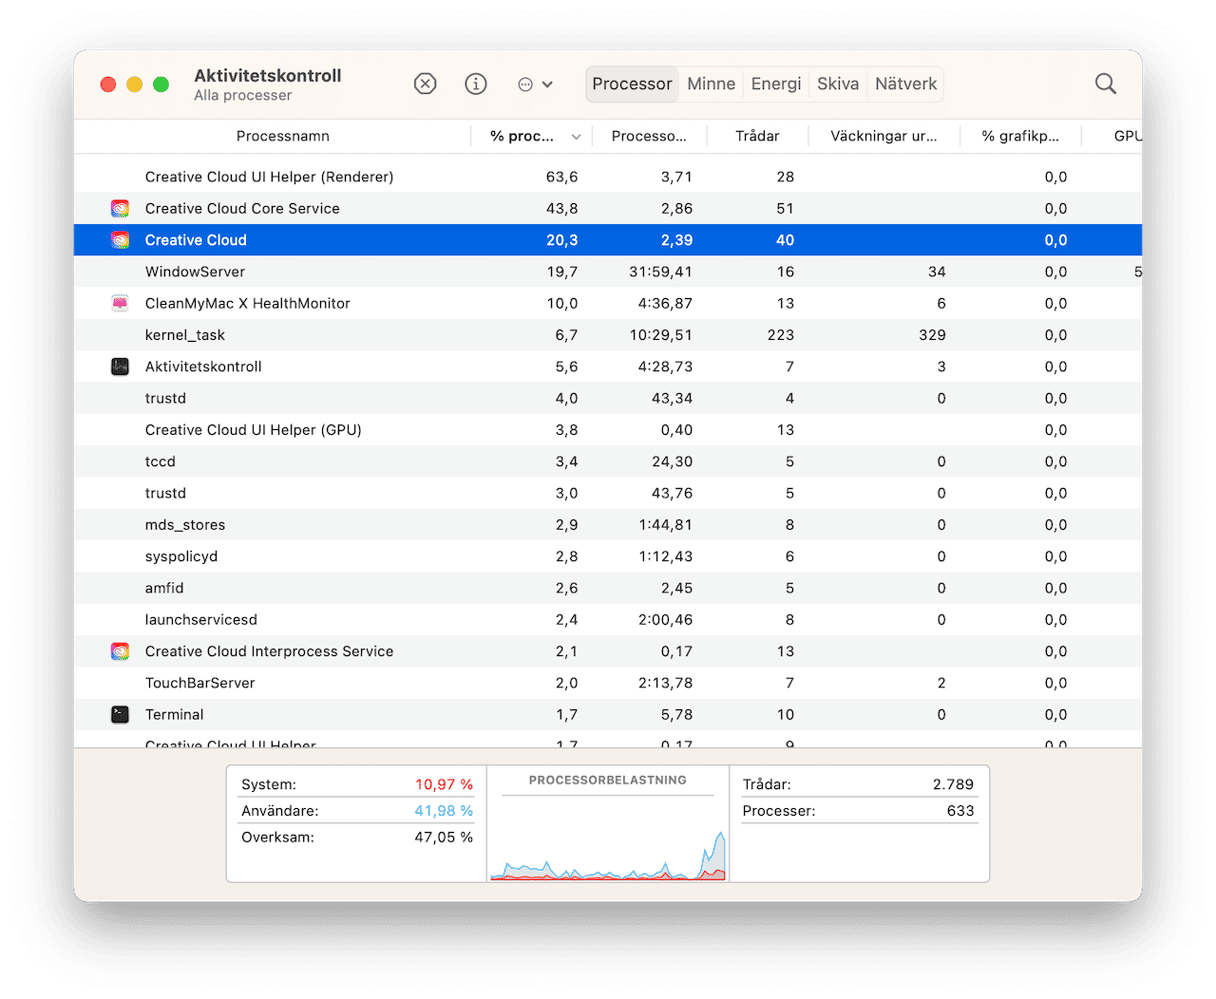Open the process info (i) toolbar icon

coord(476,84)
